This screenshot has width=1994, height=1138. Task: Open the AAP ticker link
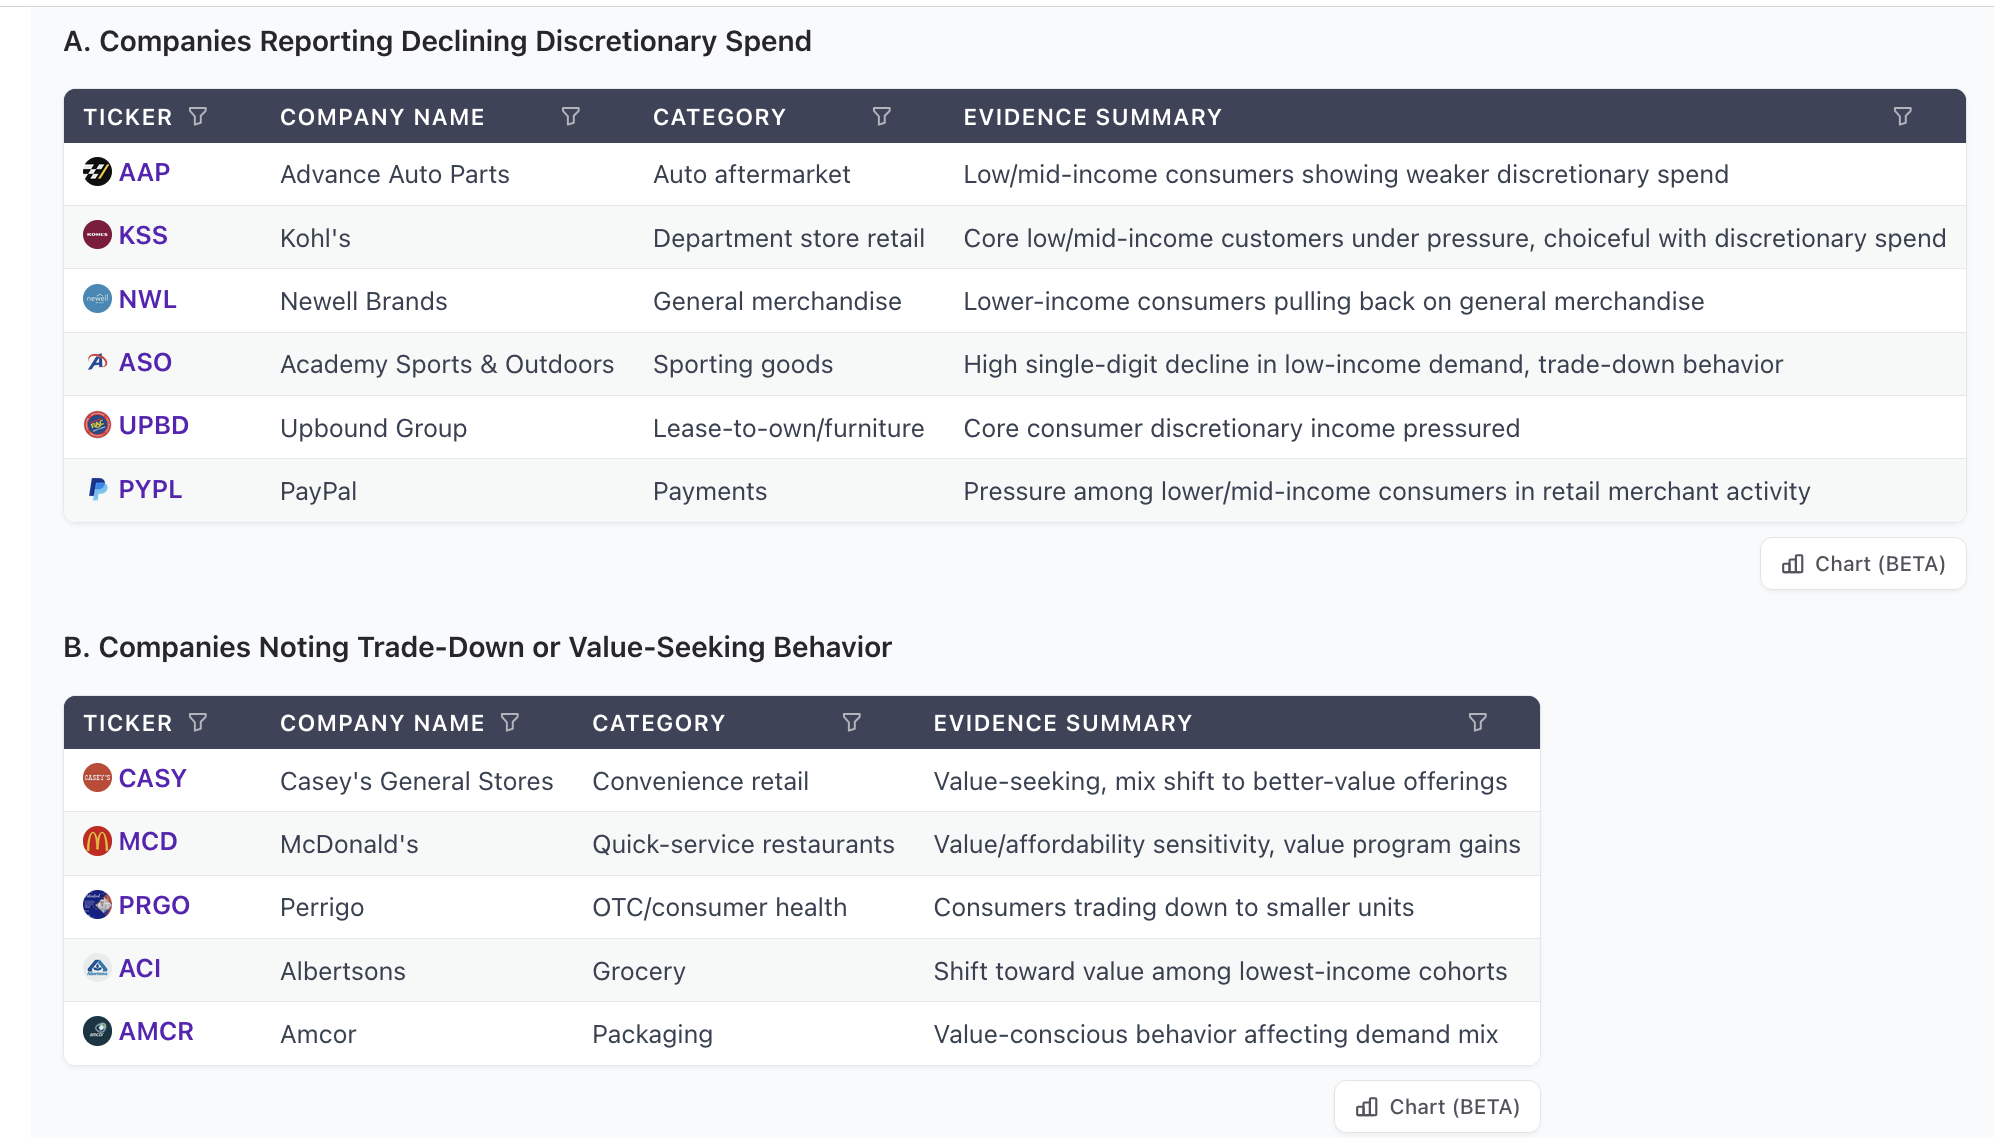(x=144, y=173)
